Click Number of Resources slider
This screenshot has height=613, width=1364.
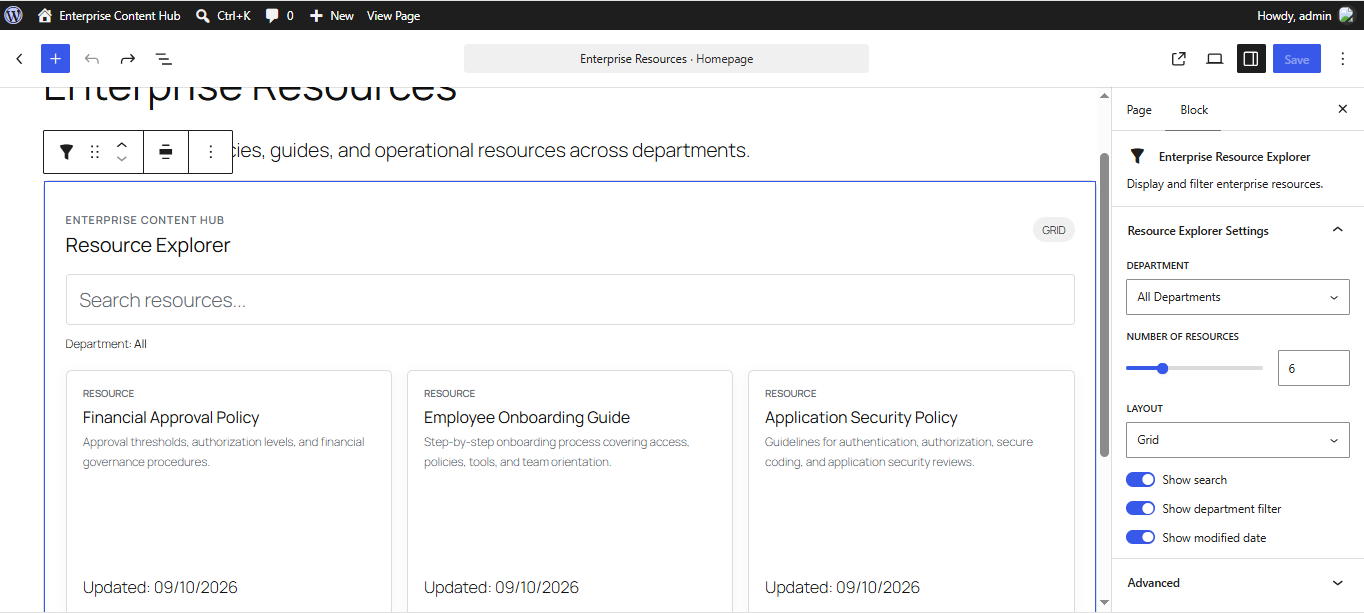click(1194, 368)
